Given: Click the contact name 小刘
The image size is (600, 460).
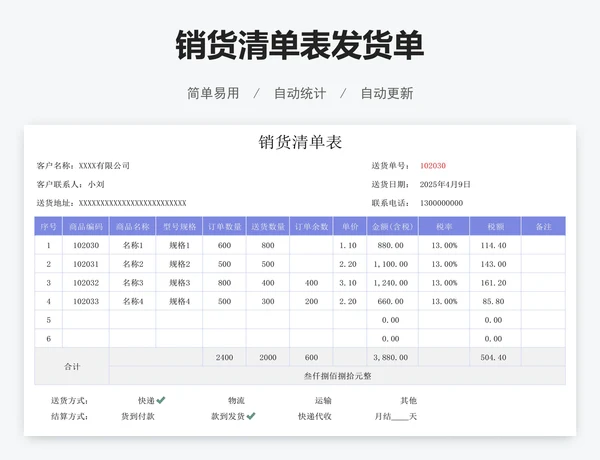Looking at the screenshot, I should (96, 184).
